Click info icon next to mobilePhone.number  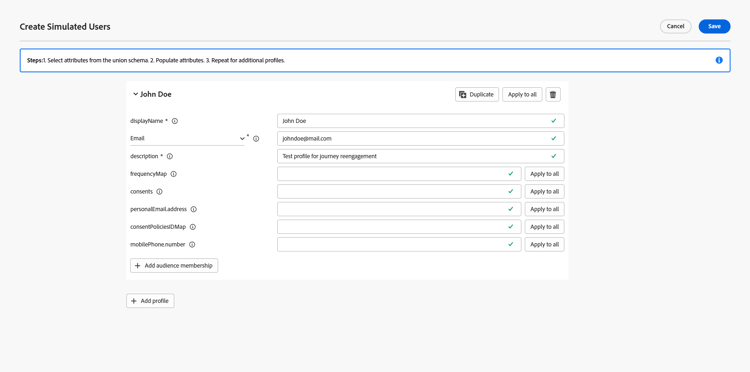coord(192,244)
